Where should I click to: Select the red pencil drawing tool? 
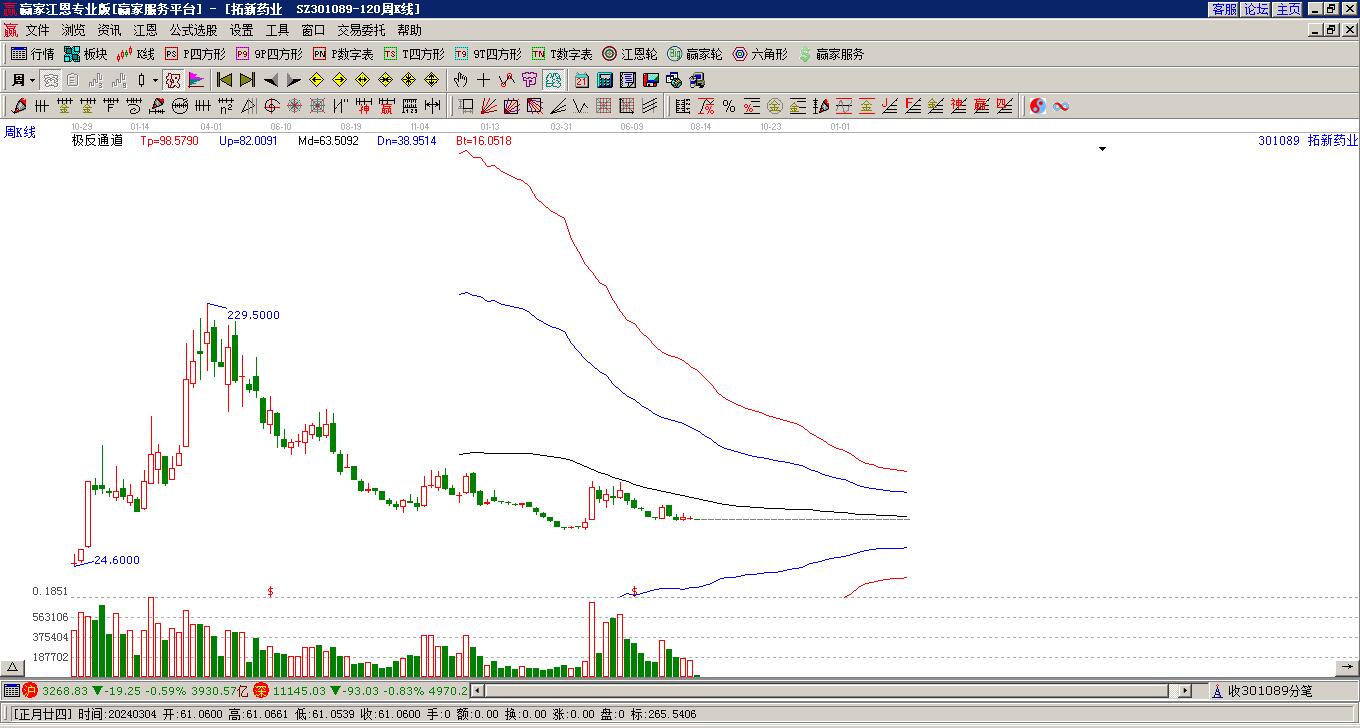coord(19,106)
